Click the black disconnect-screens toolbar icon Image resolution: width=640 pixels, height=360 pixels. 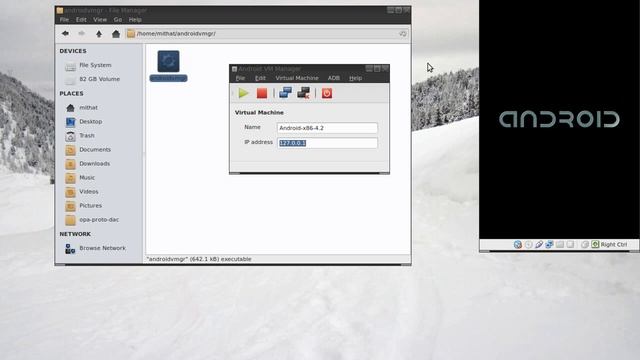pos(303,93)
